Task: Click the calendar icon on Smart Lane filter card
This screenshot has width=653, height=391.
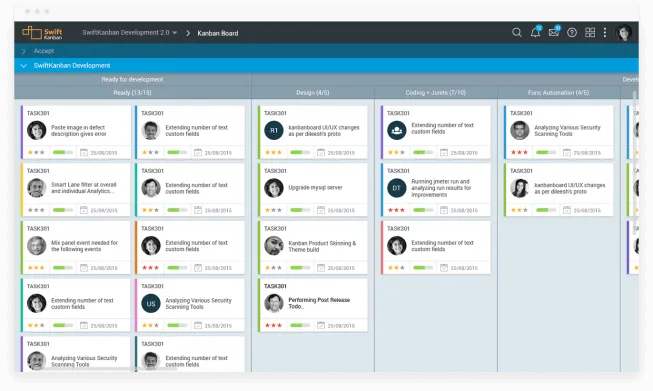Action: pyautogui.click(x=84, y=210)
